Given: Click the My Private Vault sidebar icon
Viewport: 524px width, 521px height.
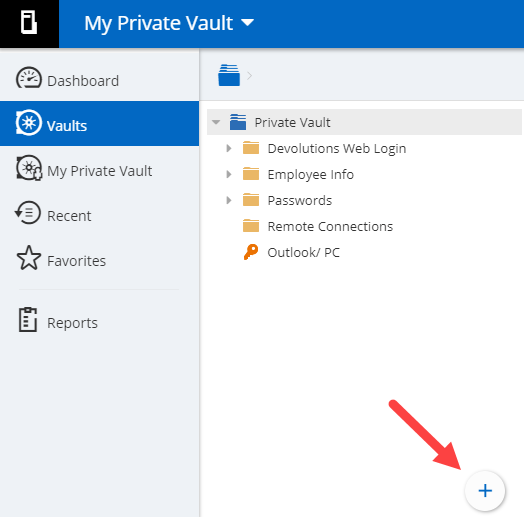Looking at the screenshot, I should 29,168.
